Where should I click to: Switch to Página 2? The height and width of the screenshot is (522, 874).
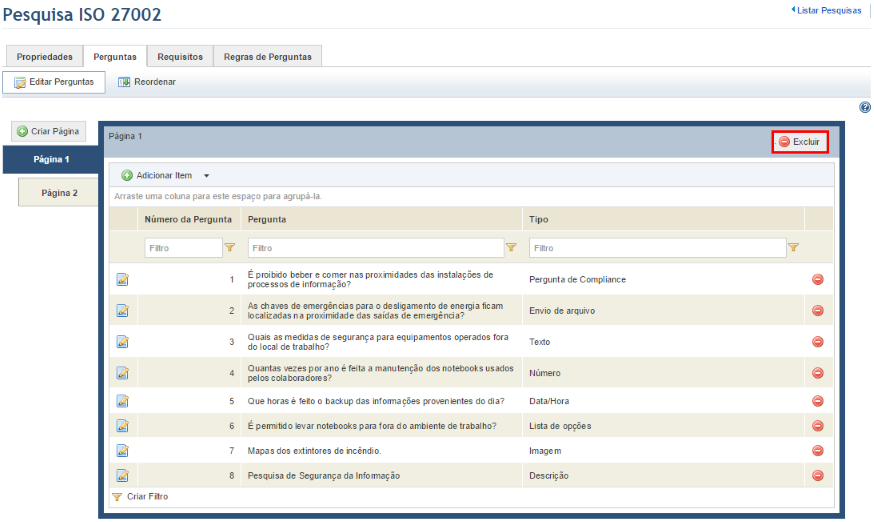(x=59, y=193)
